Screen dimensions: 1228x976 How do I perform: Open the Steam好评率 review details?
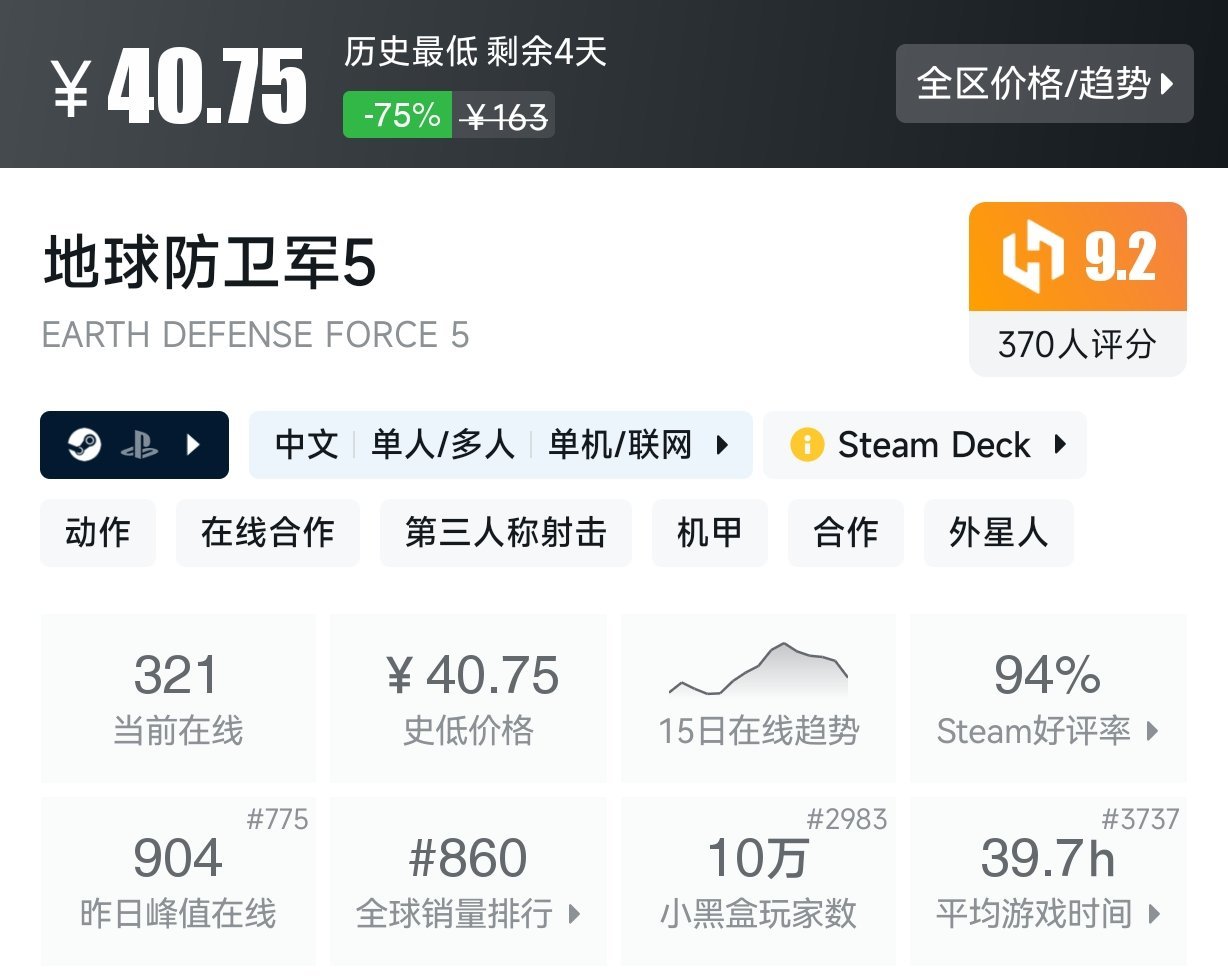[1048, 730]
